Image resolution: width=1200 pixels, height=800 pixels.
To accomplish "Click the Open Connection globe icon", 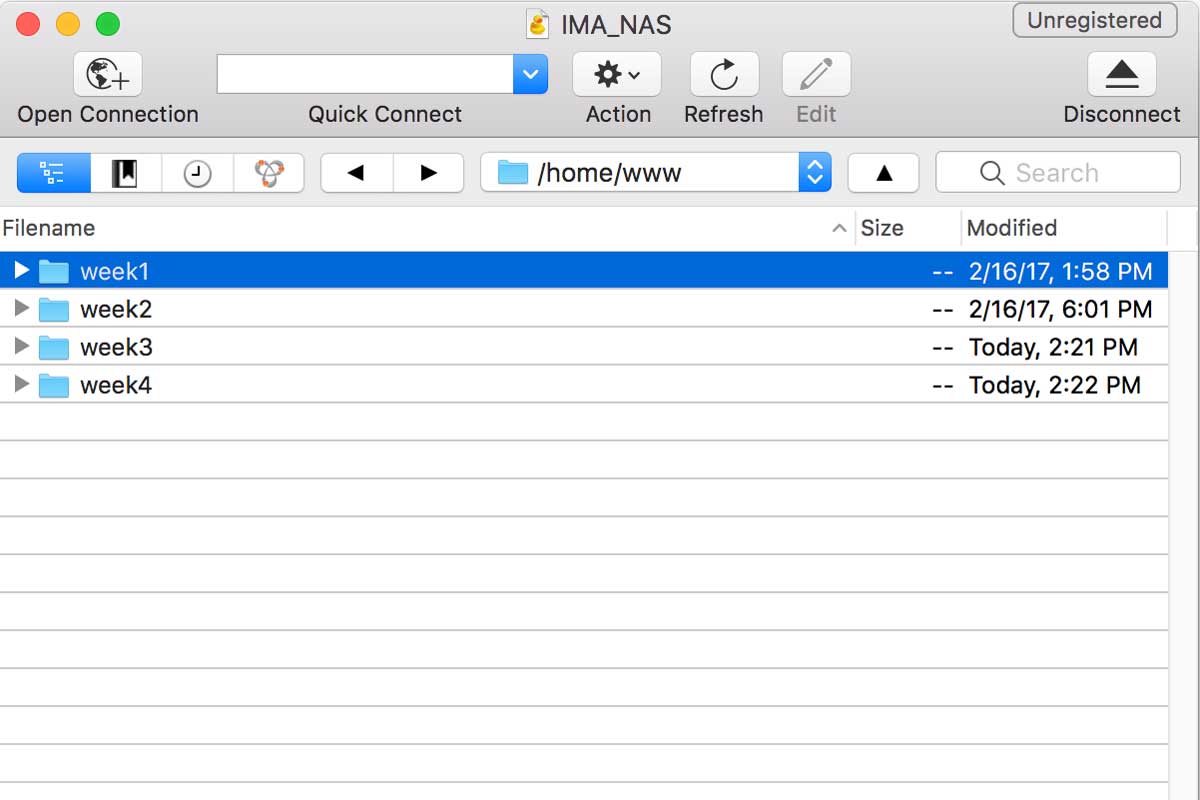I will point(108,75).
